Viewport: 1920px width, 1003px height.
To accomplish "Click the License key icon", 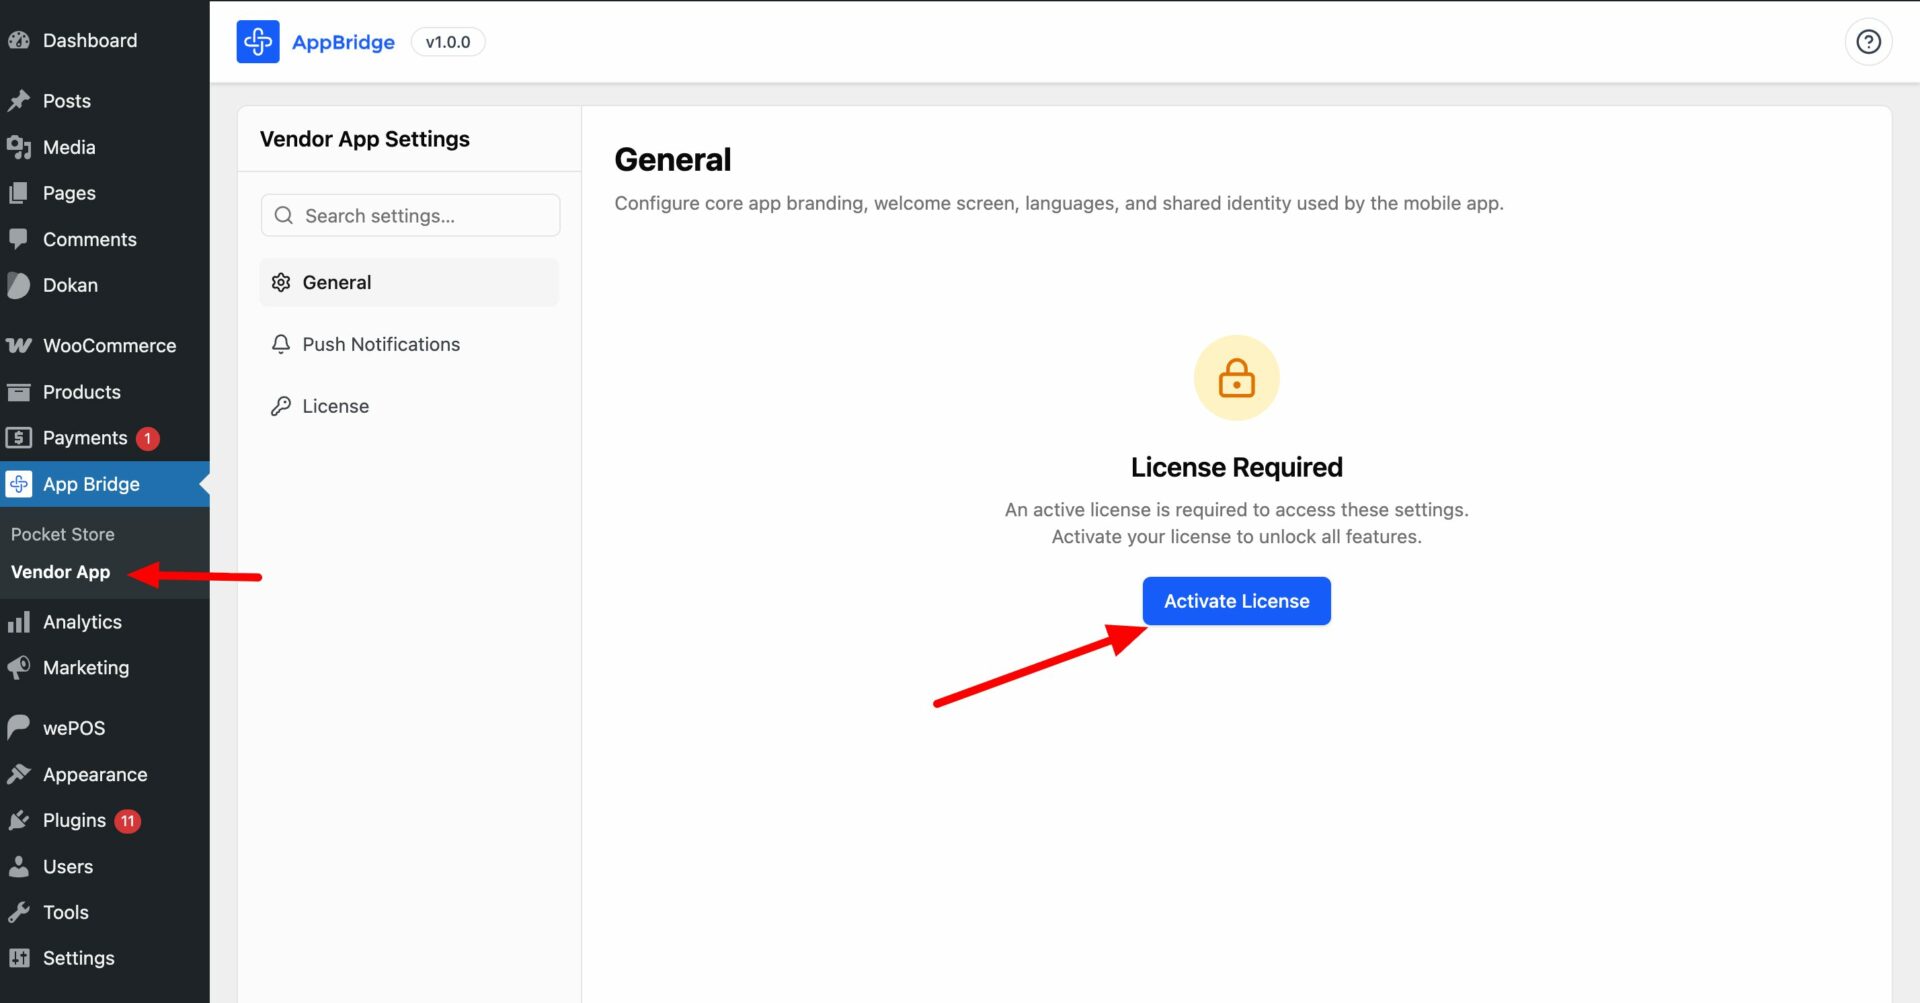I will click(x=281, y=406).
